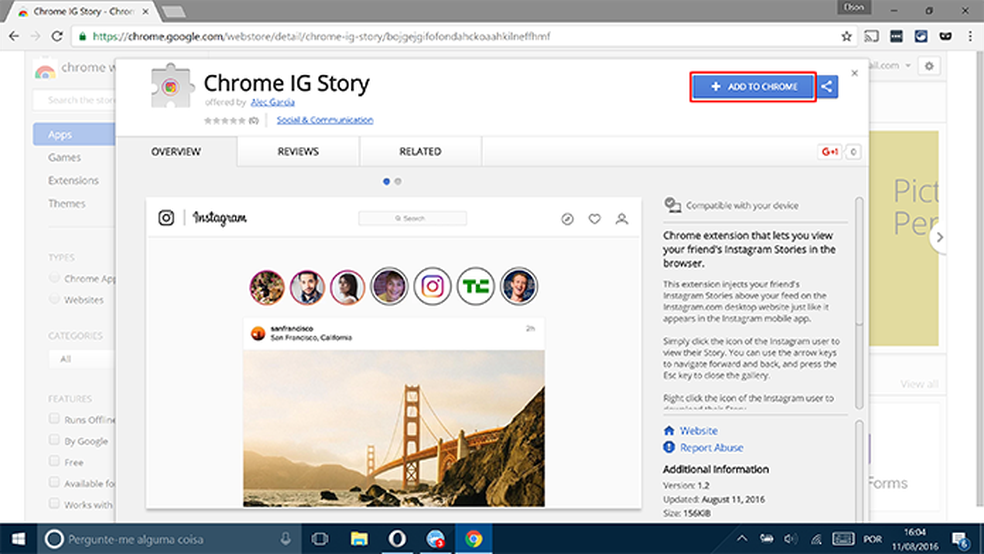984x554 pixels.
Task: Close the Chrome IG Story browser tab
Action: coord(146,11)
